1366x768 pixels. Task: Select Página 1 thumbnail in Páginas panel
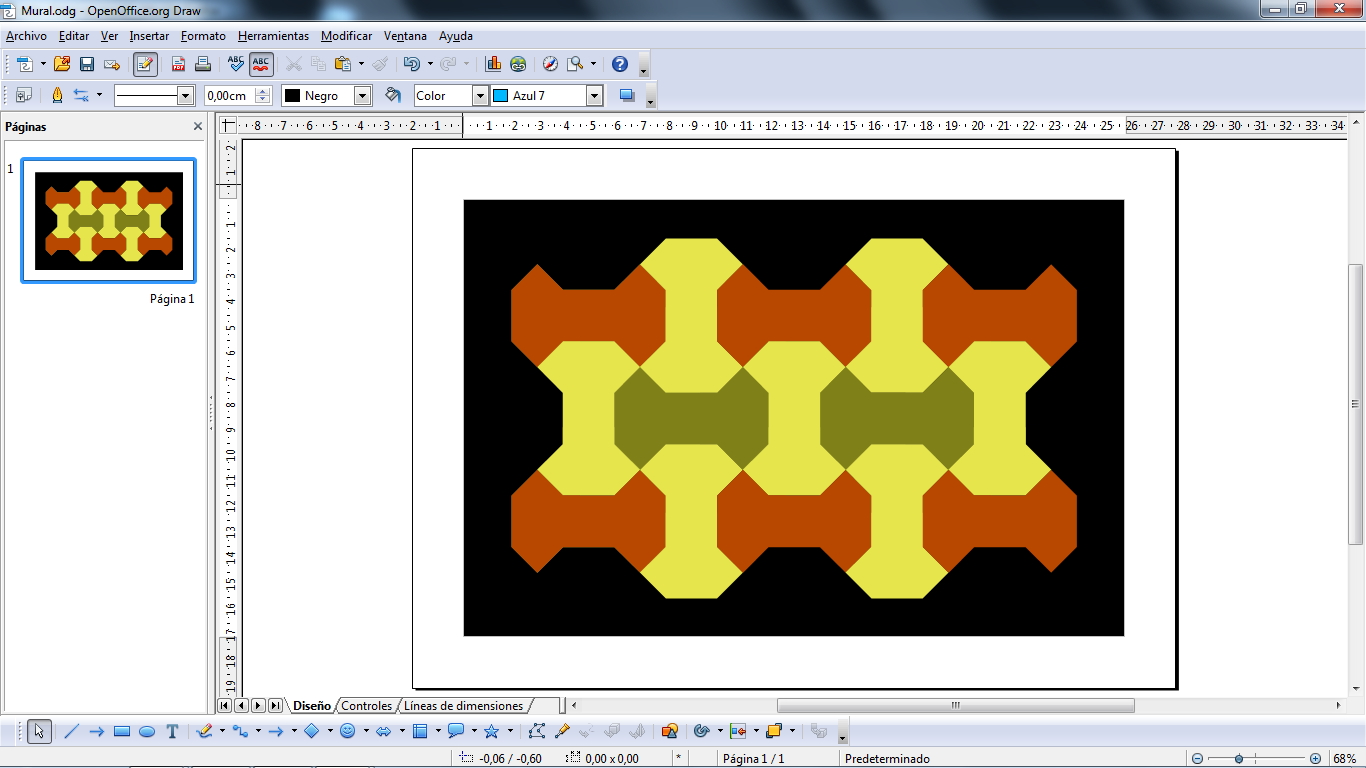(109, 221)
